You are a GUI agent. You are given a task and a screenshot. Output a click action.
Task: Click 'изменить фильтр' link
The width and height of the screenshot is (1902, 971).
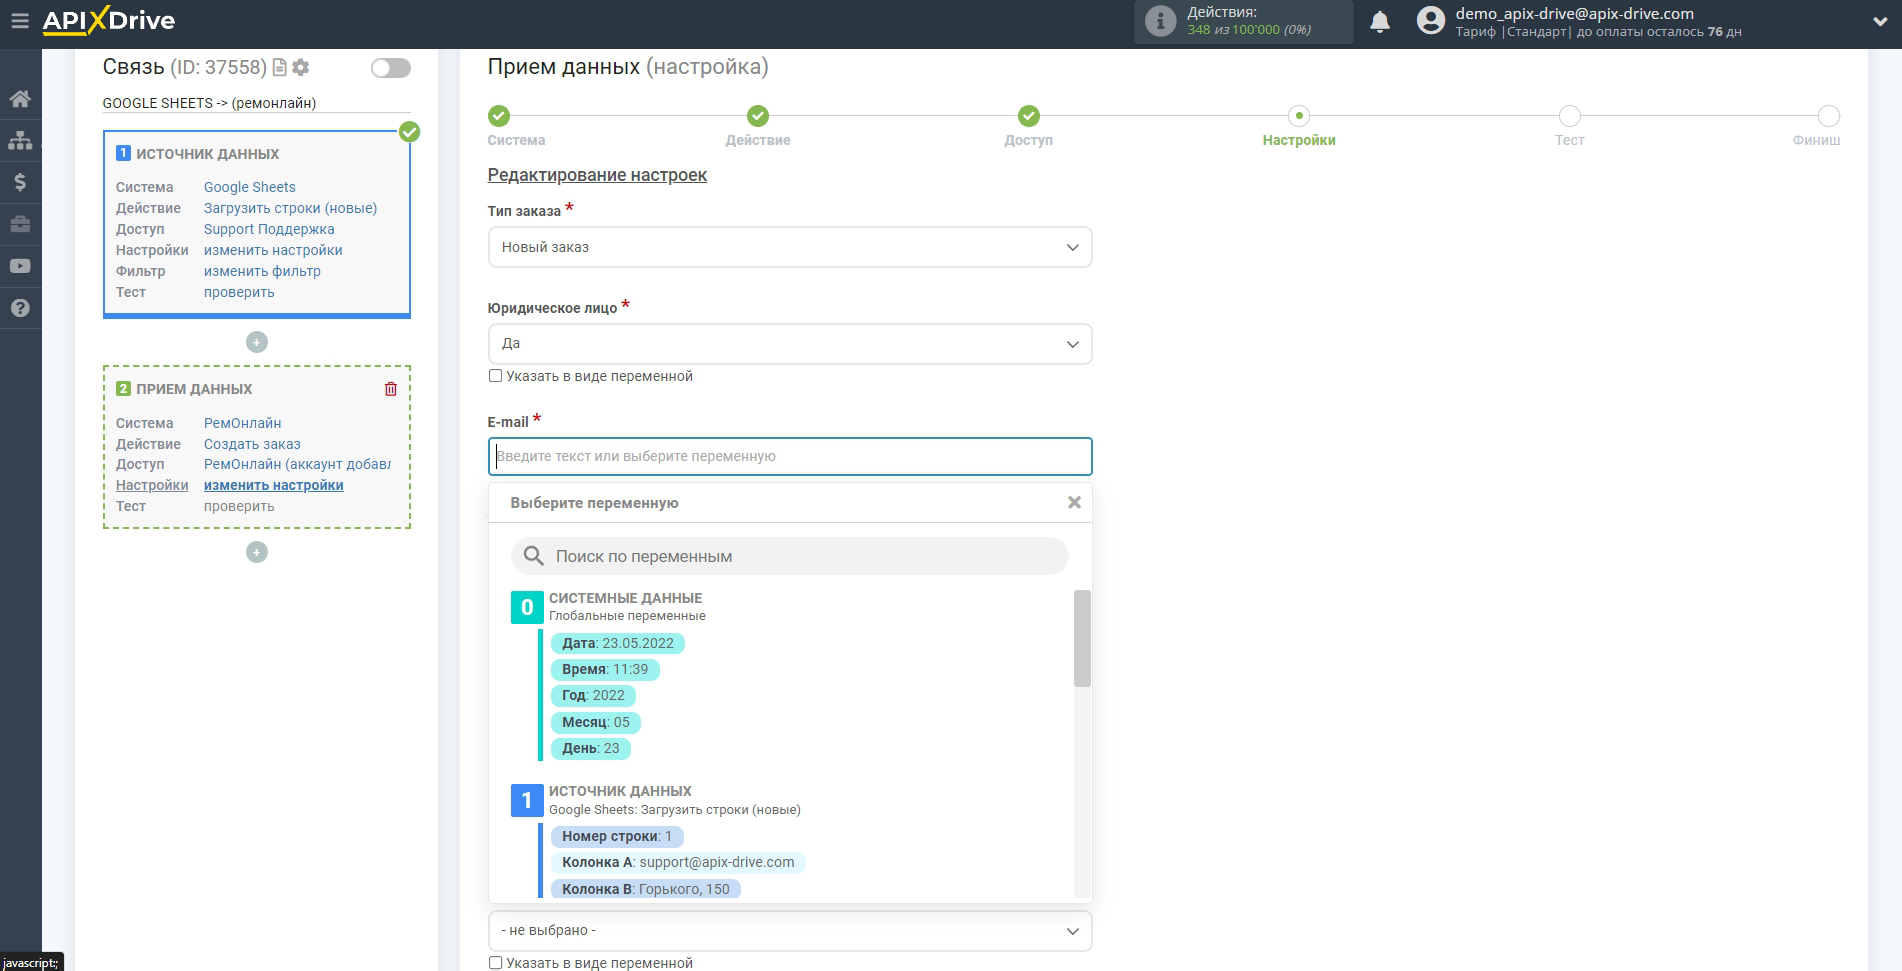point(262,271)
